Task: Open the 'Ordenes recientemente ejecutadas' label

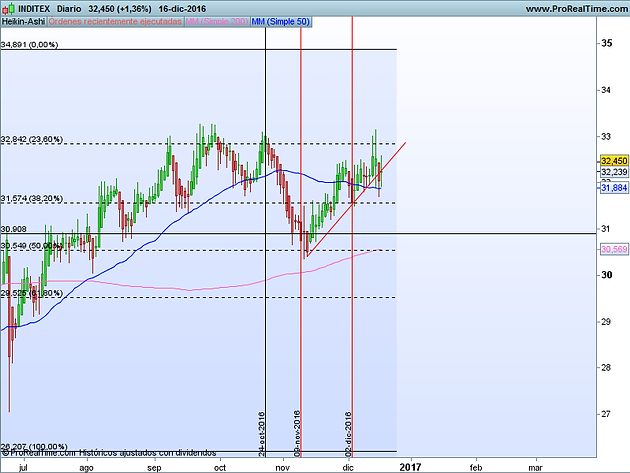Action: pyautogui.click(x=115, y=22)
